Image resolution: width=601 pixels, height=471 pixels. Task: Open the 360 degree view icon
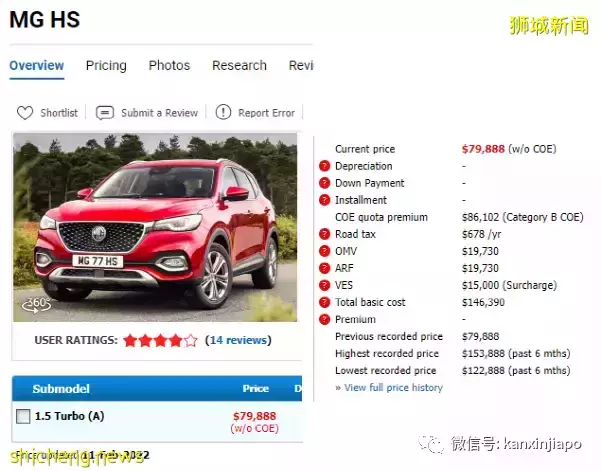tap(36, 304)
